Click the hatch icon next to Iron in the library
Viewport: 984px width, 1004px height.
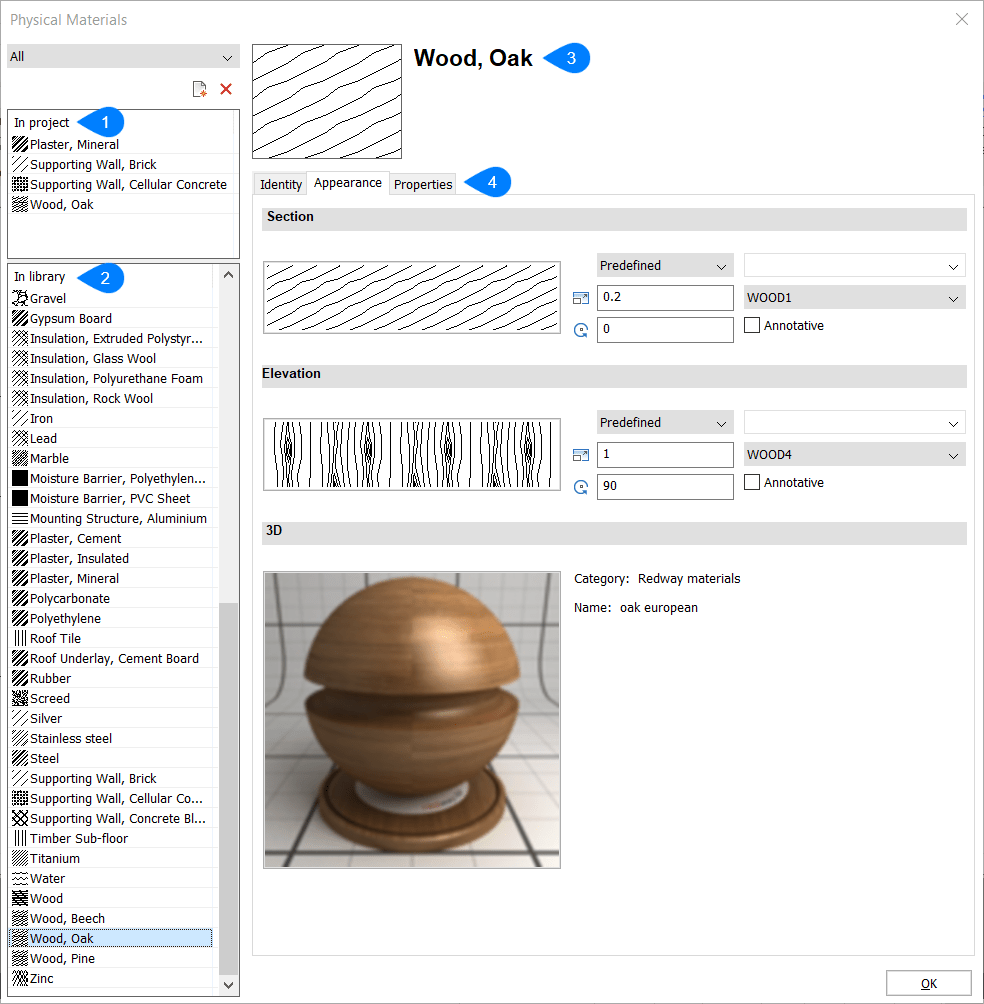coord(21,418)
